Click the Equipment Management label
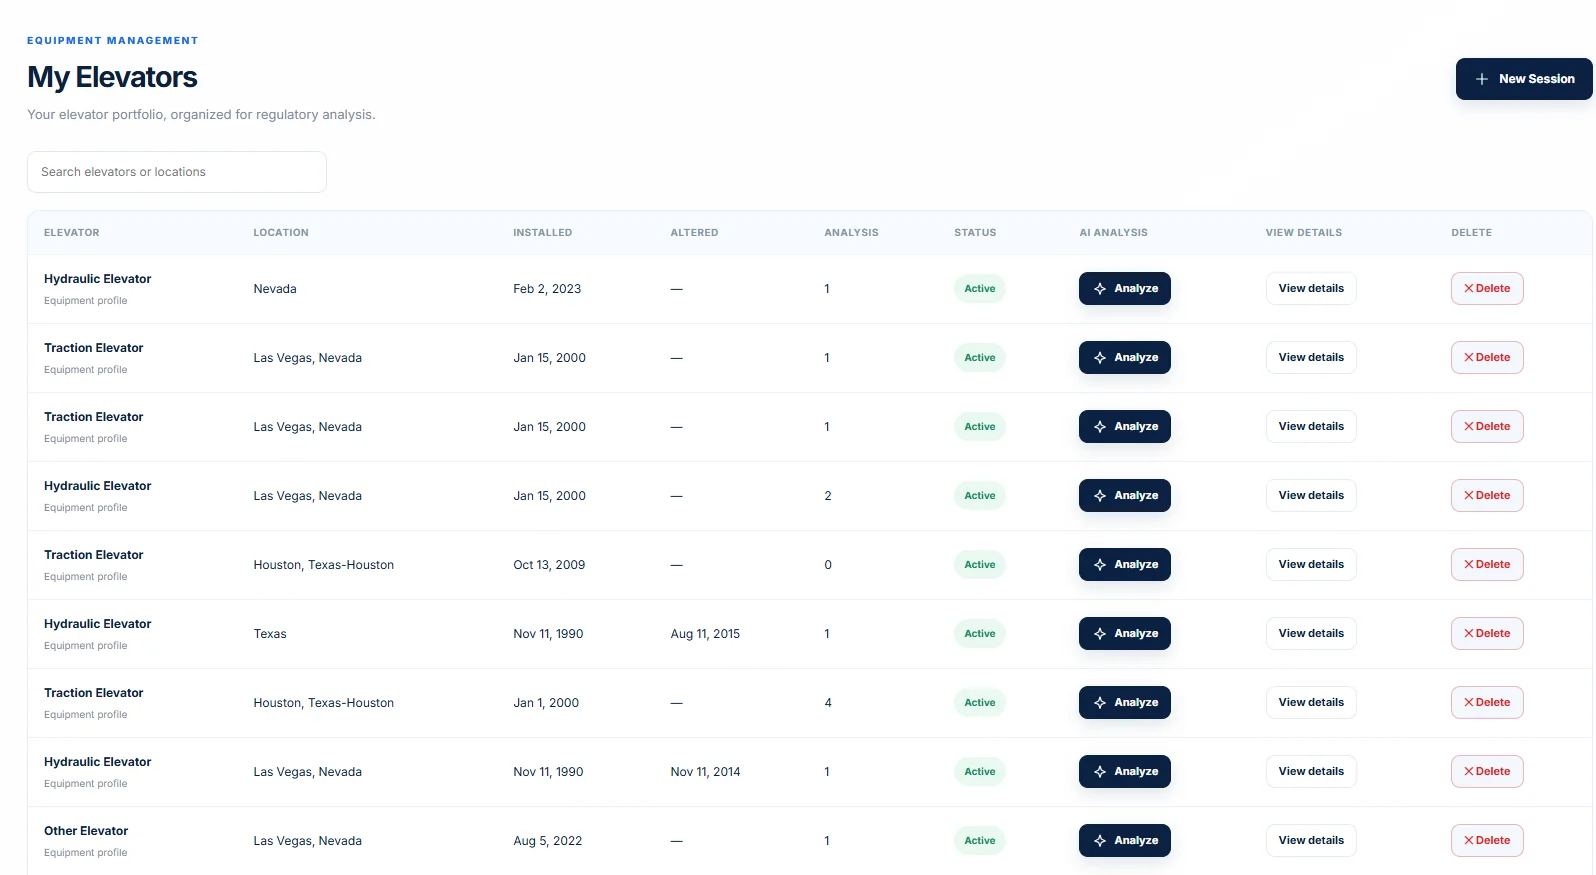Screen dimensions: 1596x875 (112, 41)
